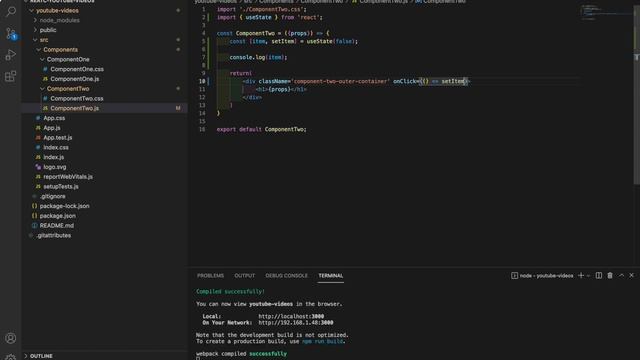Open the new terminal dropdown arrow
Image resolution: width=640 pixels, height=360 pixels.
click(x=588, y=276)
